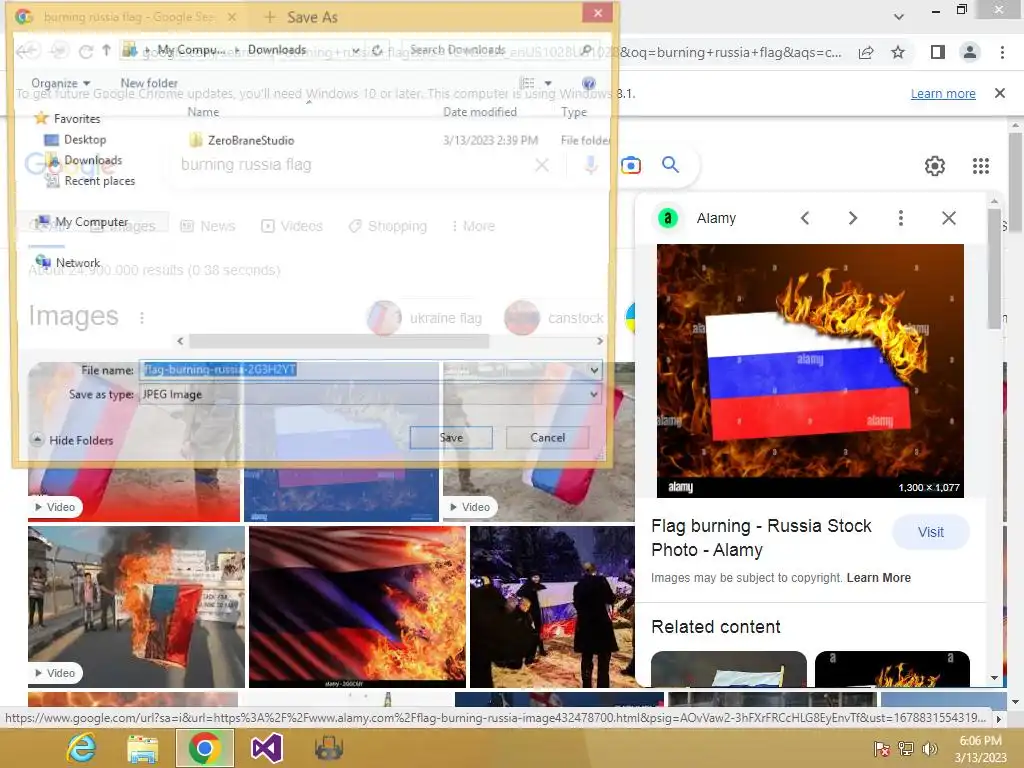Sort files by Date modified column
The width and height of the screenshot is (1024, 768).
tap(480, 112)
